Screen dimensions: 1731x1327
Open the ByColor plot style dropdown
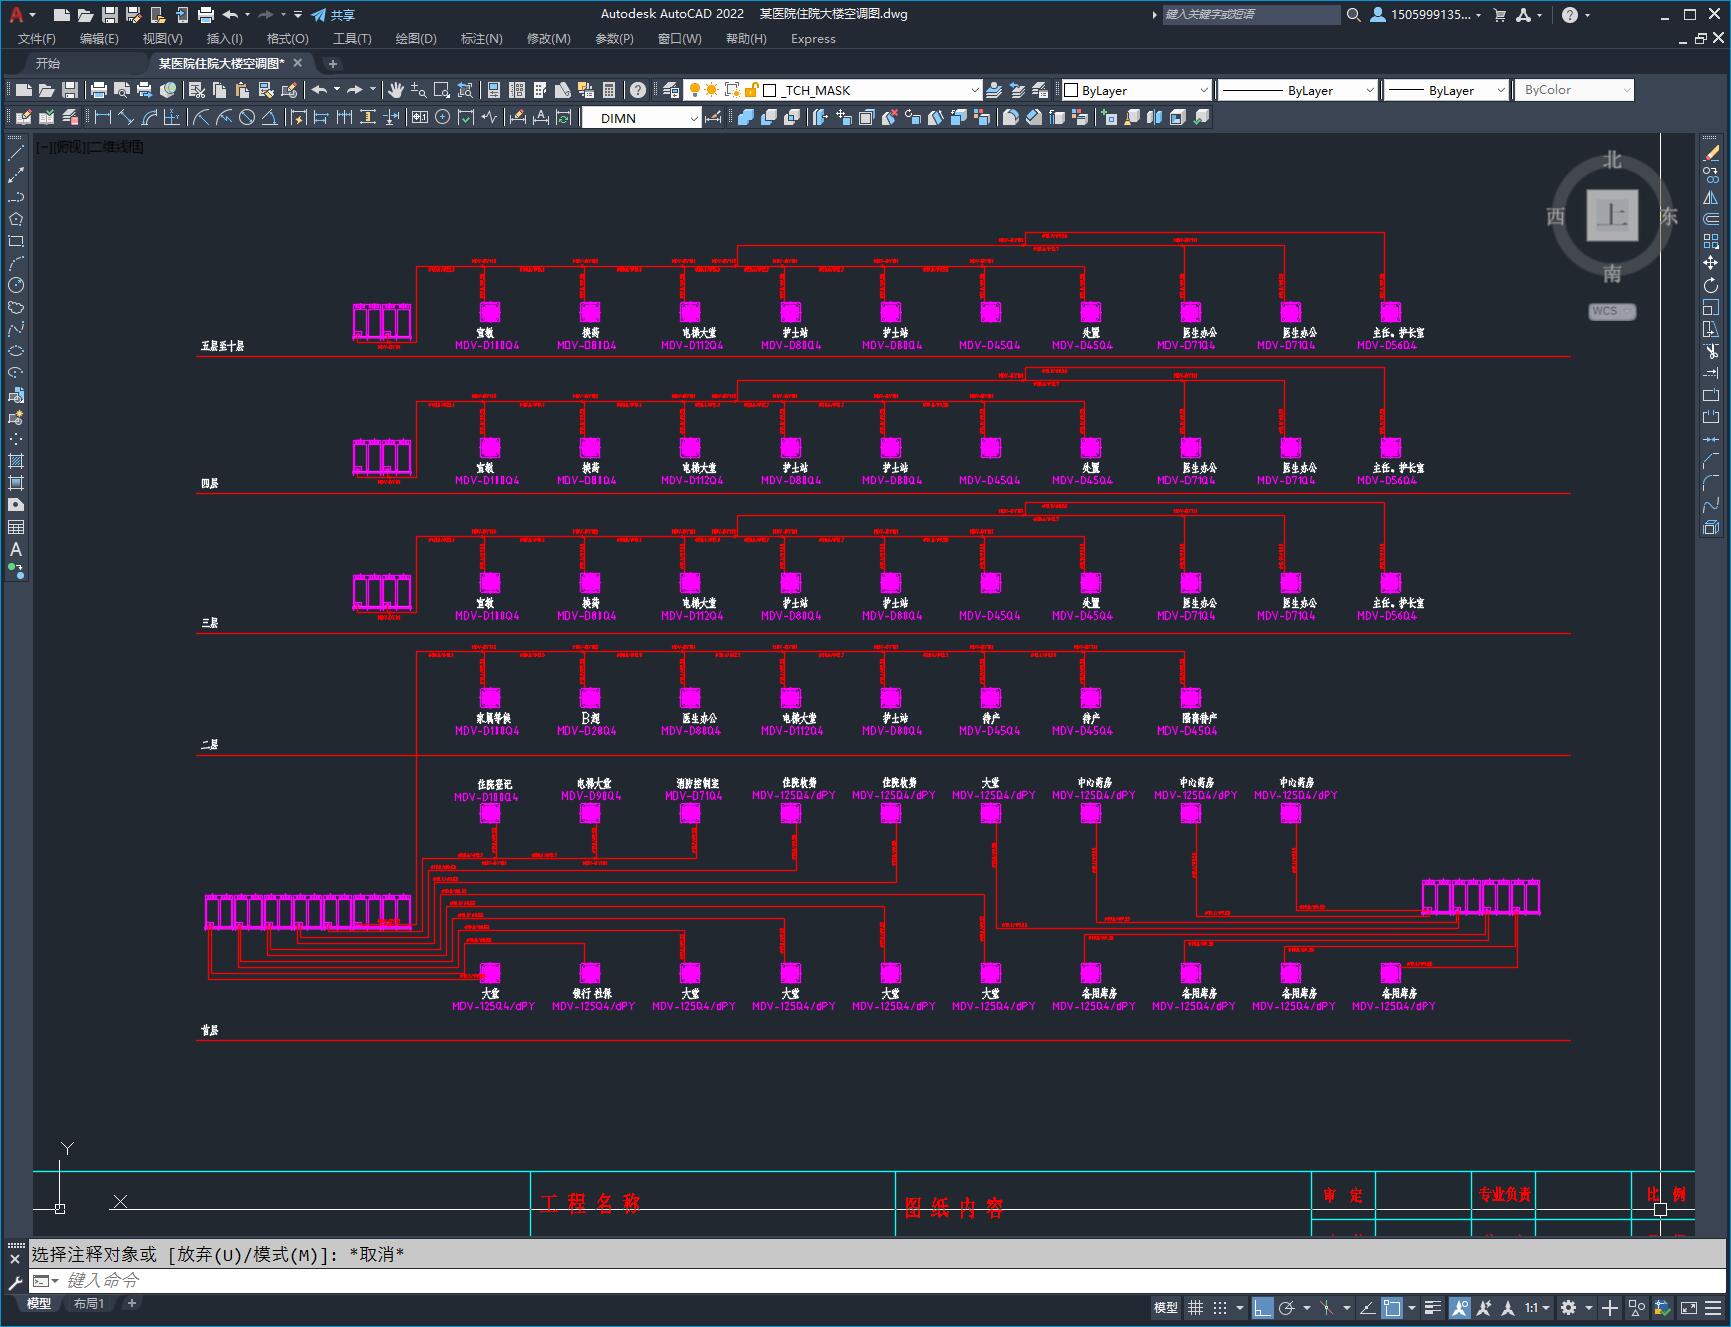[x=1574, y=90]
